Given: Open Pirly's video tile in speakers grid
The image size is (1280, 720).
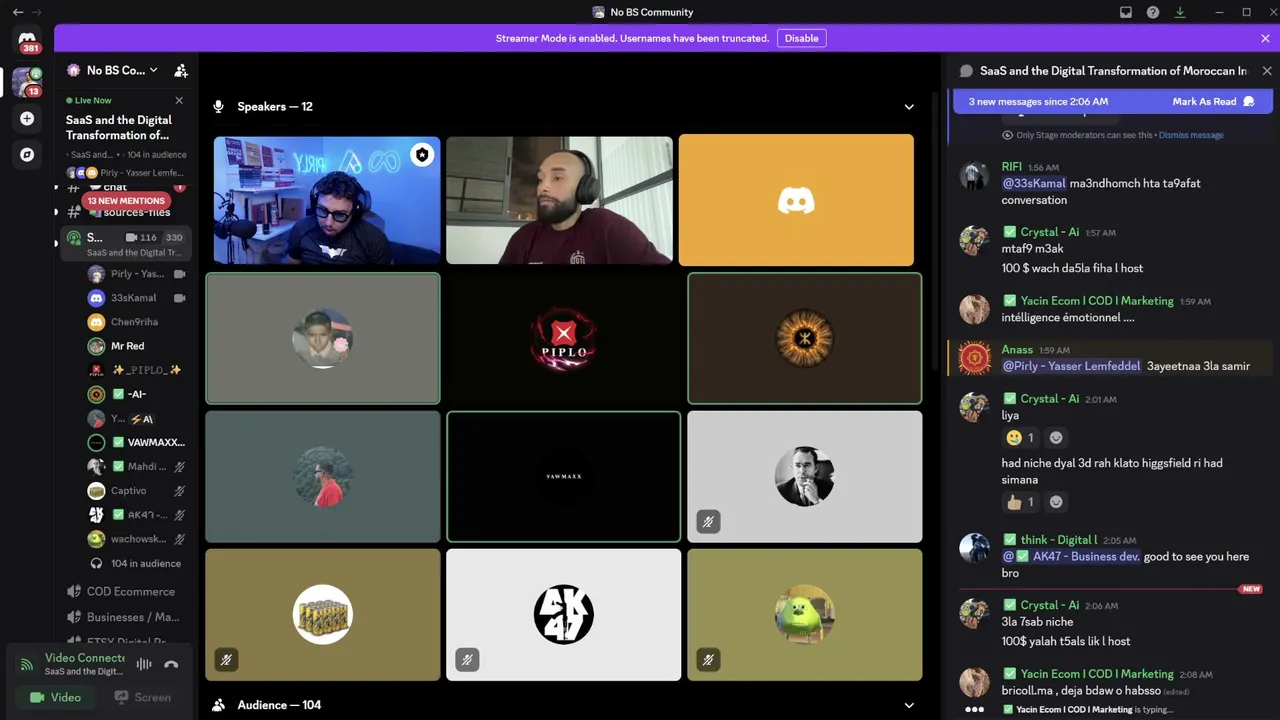Looking at the screenshot, I should pos(327,200).
